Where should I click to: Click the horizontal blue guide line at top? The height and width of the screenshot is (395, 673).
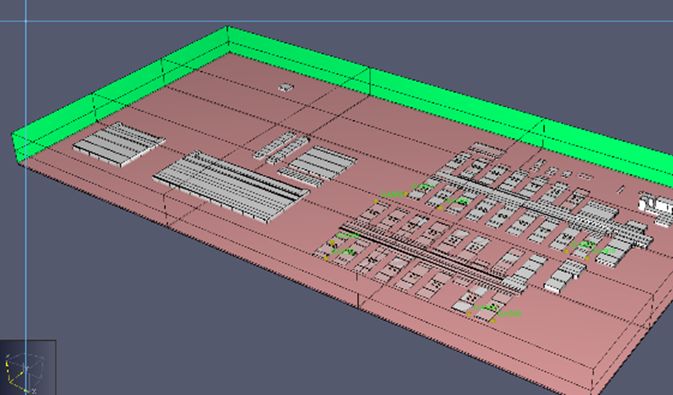tap(336, 21)
